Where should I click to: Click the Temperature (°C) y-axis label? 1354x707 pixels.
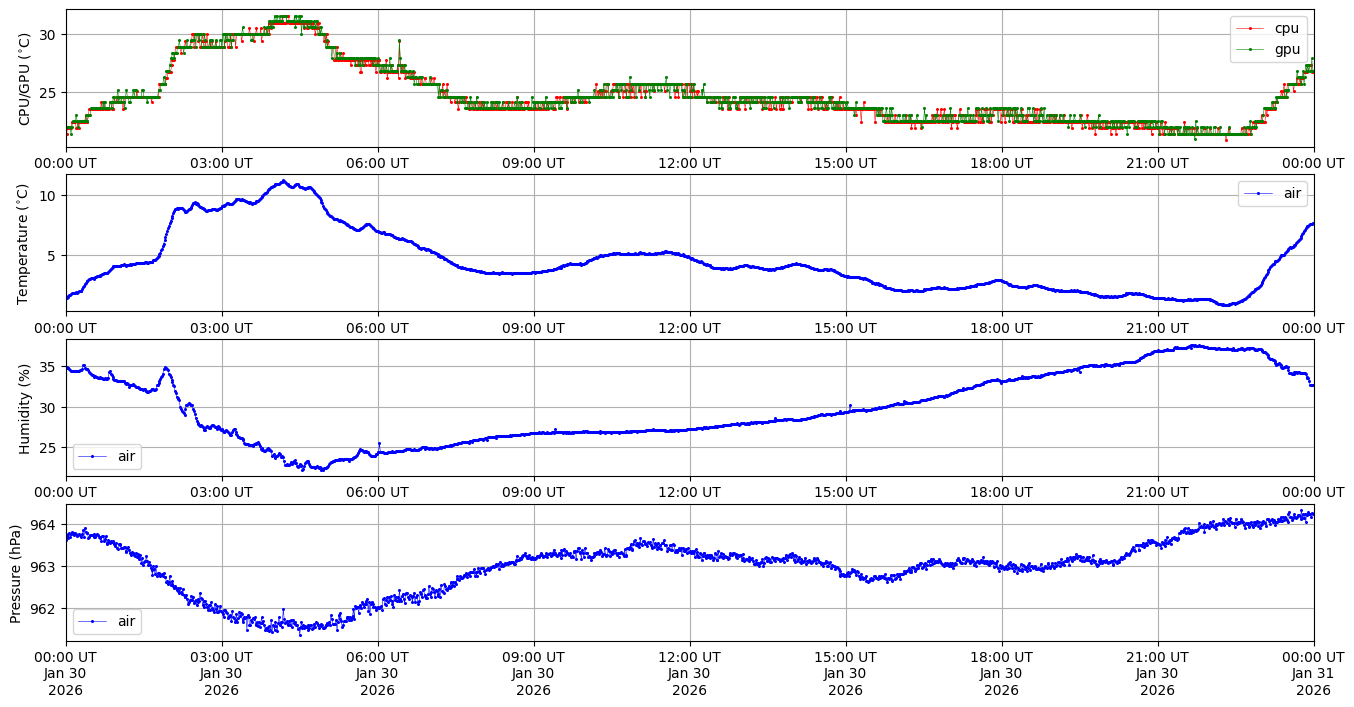coord(25,242)
